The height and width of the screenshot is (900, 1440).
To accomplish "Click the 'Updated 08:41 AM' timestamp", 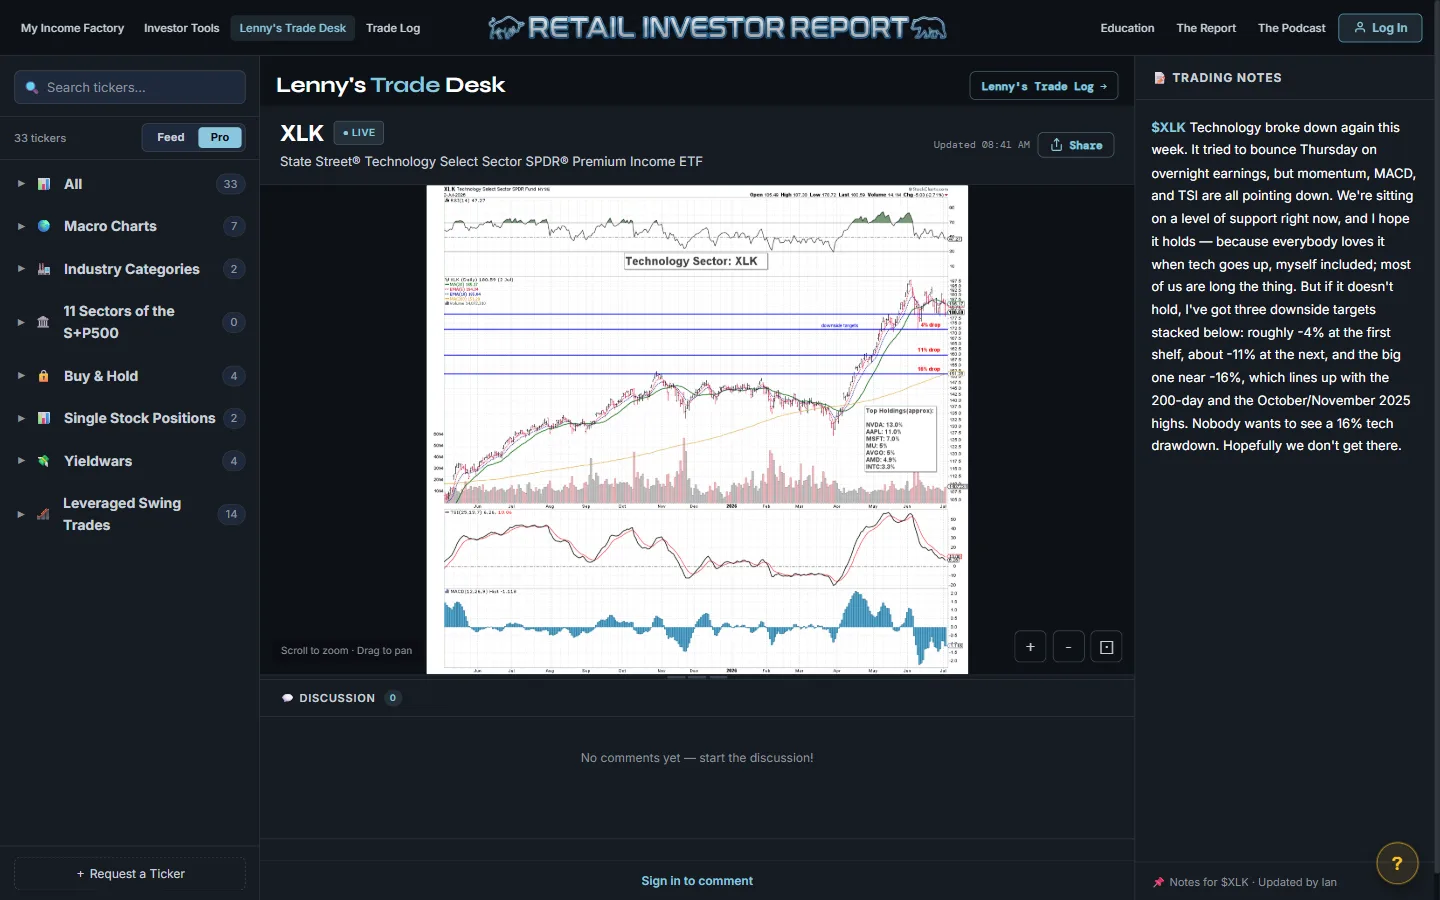I will (x=981, y=145).
